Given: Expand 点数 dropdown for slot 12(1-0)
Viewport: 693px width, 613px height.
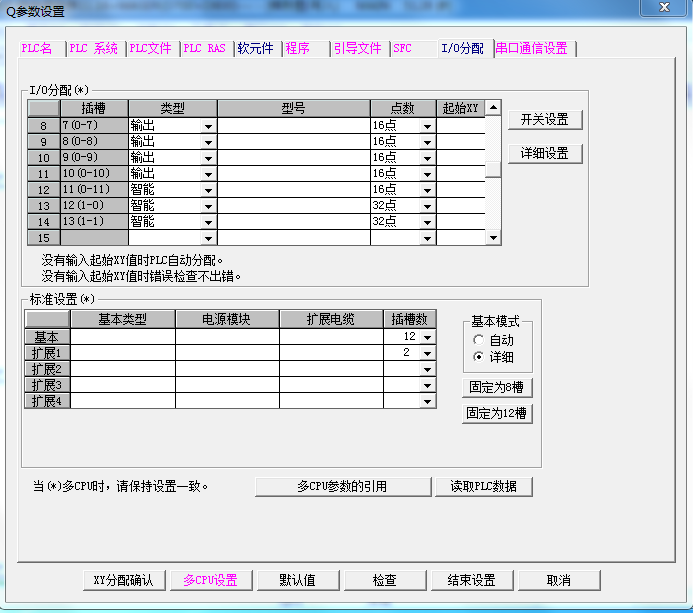Looking at the screenshot, I should click(x=427, y=206).
